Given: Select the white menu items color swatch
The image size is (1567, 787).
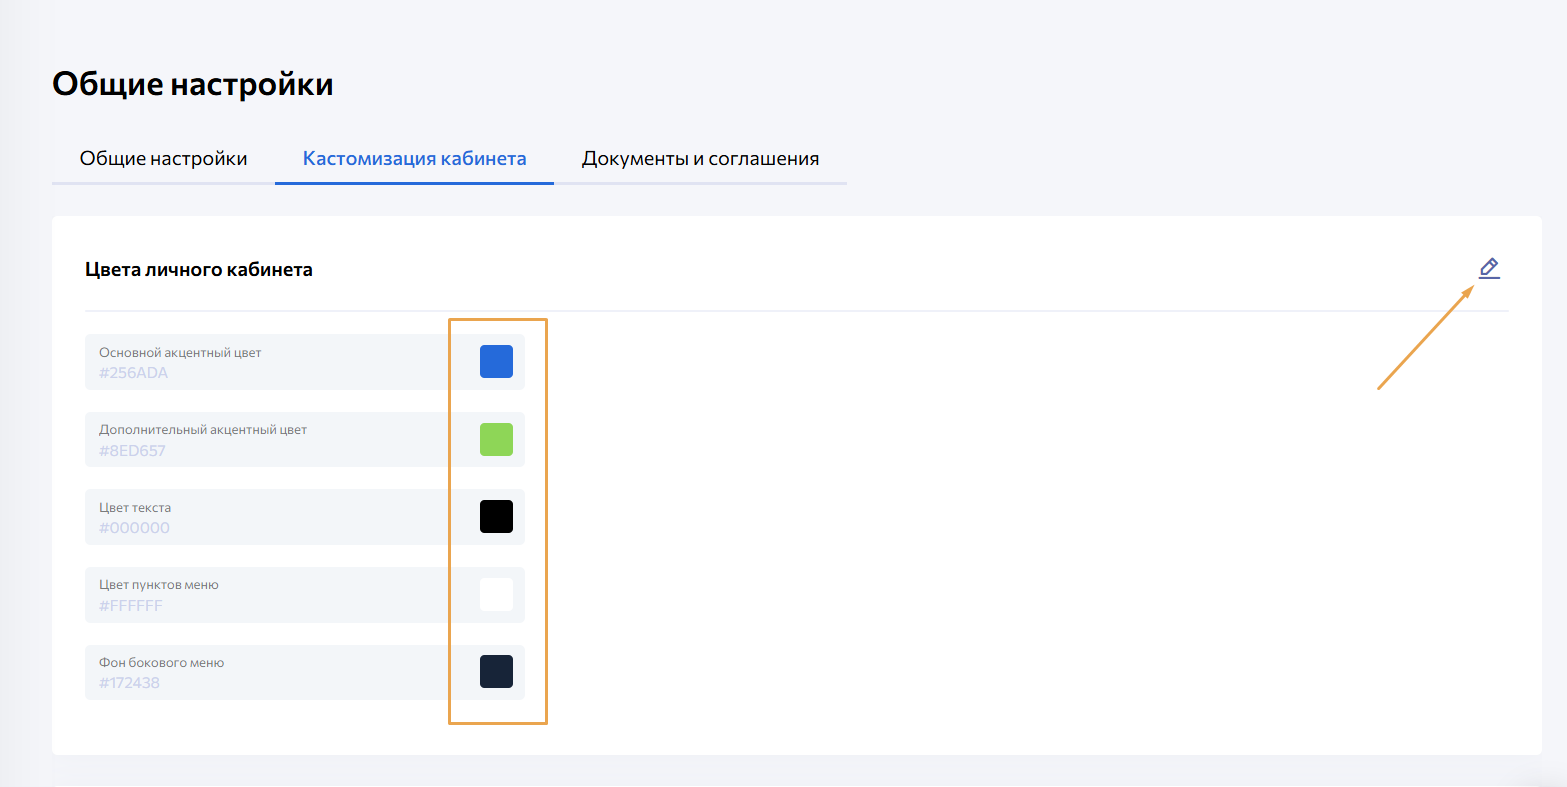Looking at the screenshot, I should point(496,594).
